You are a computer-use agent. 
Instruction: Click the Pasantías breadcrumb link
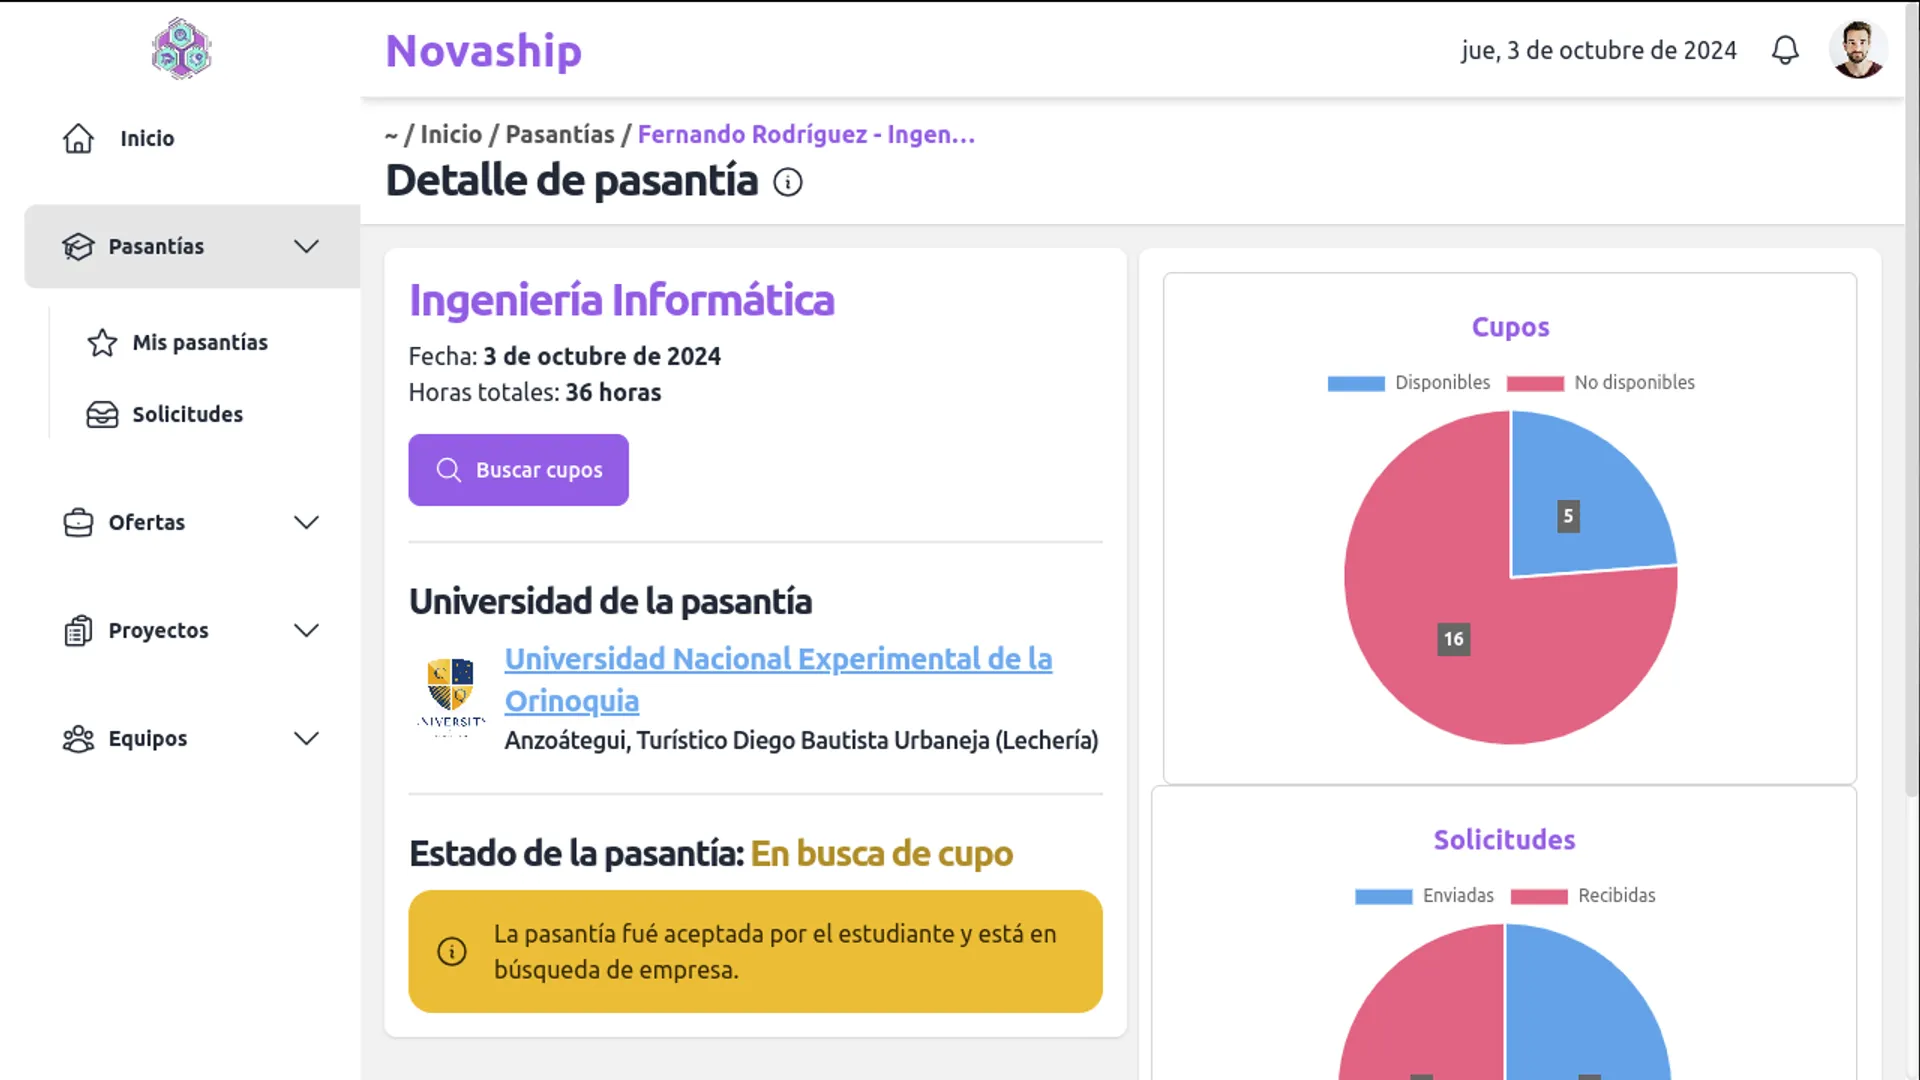560,134
